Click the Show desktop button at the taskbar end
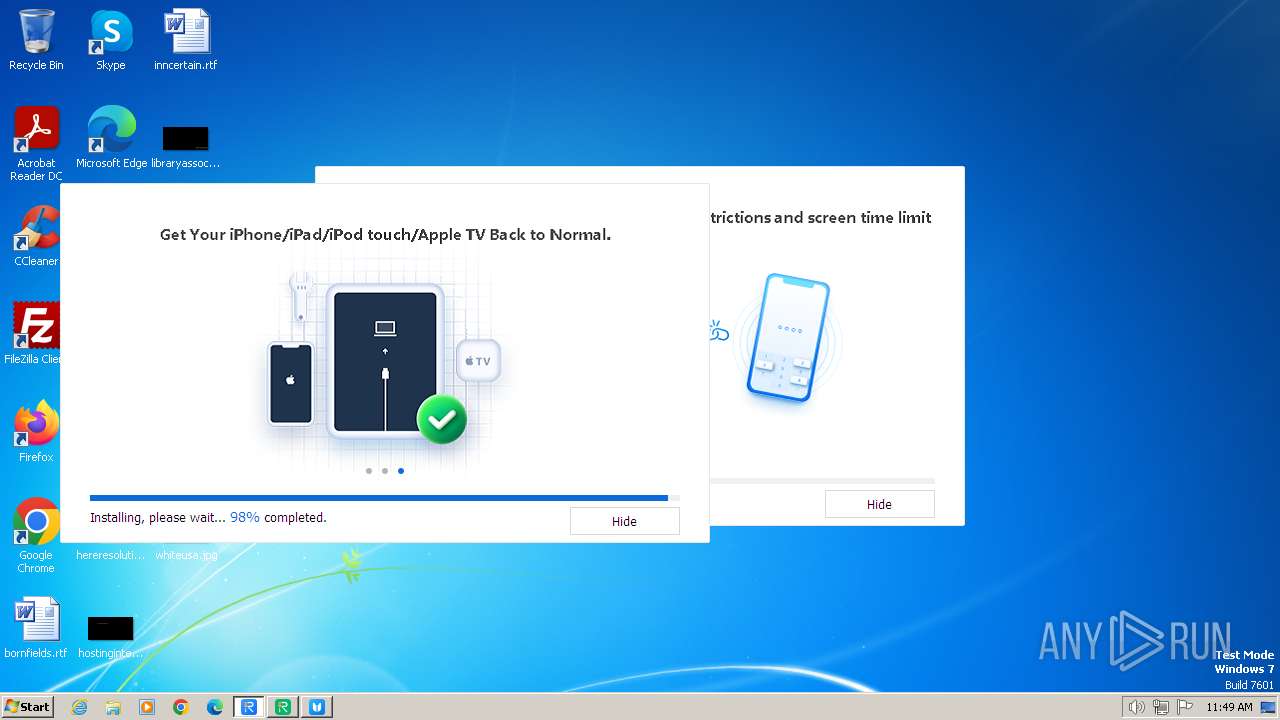Viewport: 1280px width, 720px height. (x=1269, y=707)
